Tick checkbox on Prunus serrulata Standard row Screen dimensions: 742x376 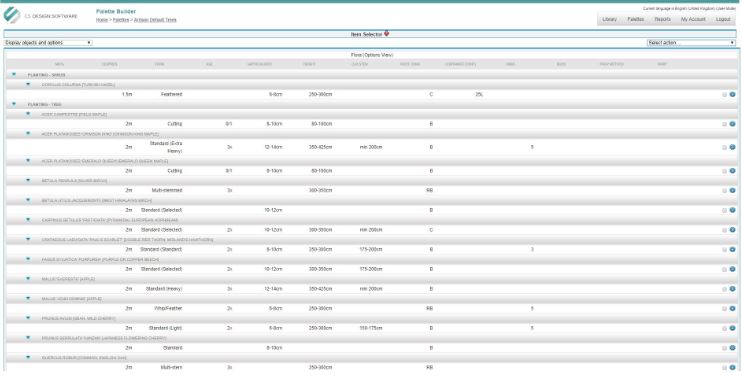pyautogui.click(x=724, y=348)
